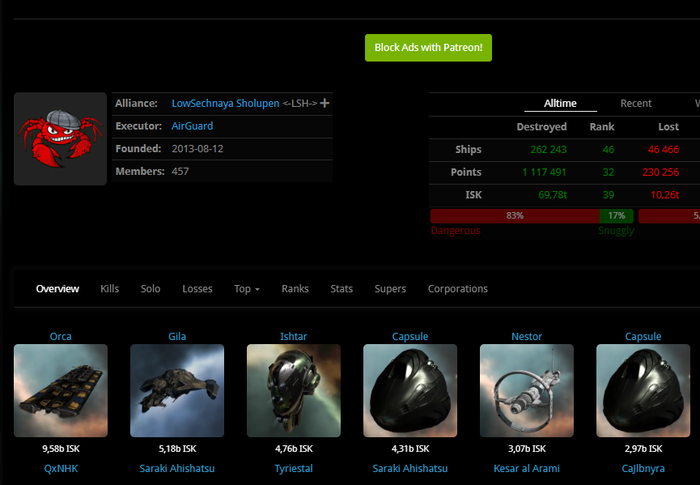
Task: Open the Gila ship kill image
Action: pos(177,391)
